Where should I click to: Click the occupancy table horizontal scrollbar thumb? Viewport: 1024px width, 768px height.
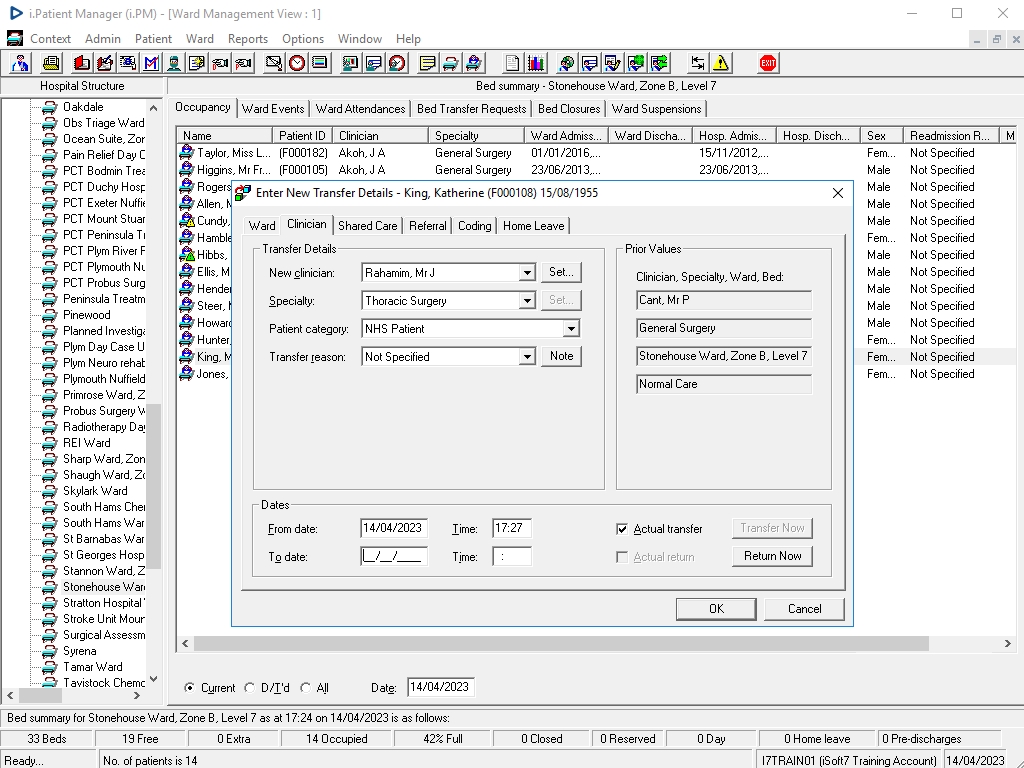click(x=561, y=644)
